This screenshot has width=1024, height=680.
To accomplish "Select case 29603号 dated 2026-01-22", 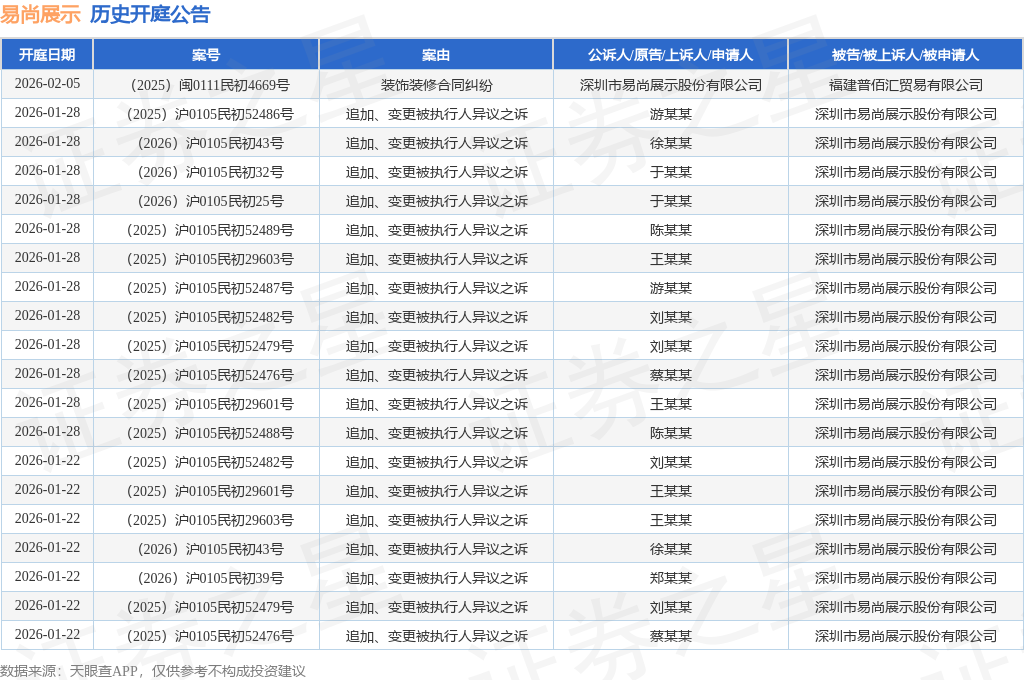I will coord(206,520).
